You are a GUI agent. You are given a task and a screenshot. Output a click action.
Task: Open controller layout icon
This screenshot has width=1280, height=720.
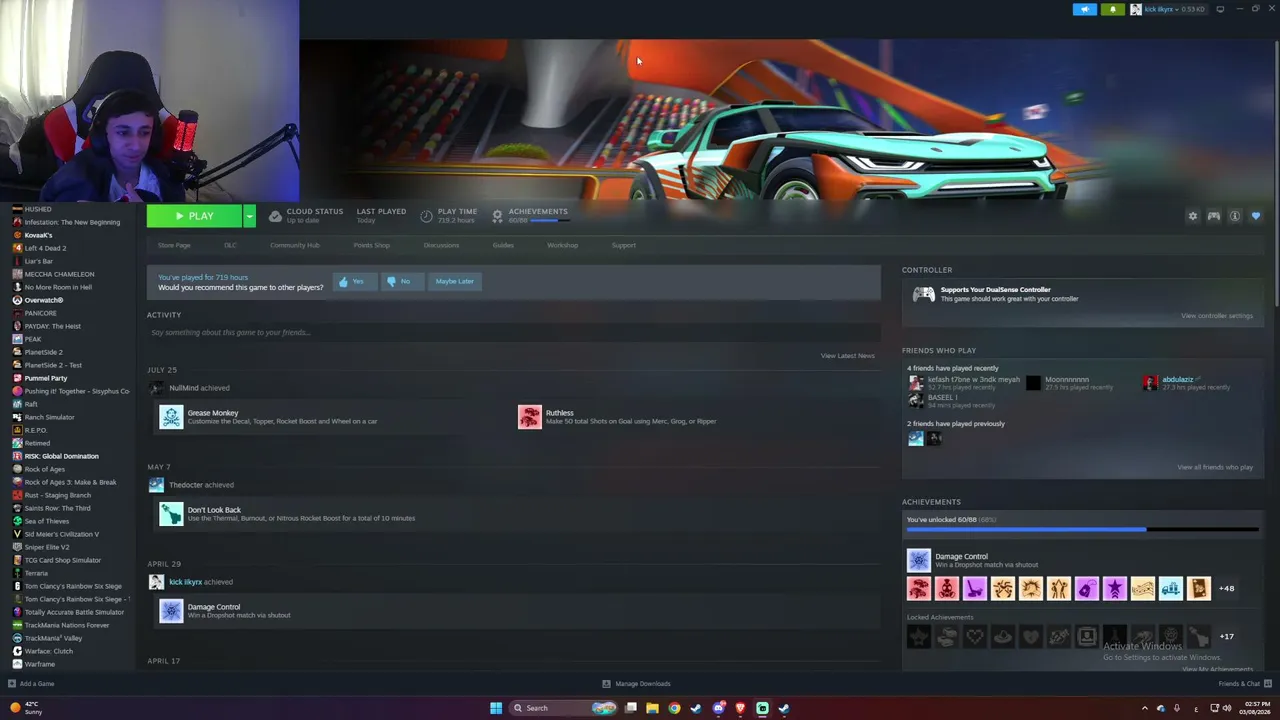pyautogui.click(x=1213, y=216)
